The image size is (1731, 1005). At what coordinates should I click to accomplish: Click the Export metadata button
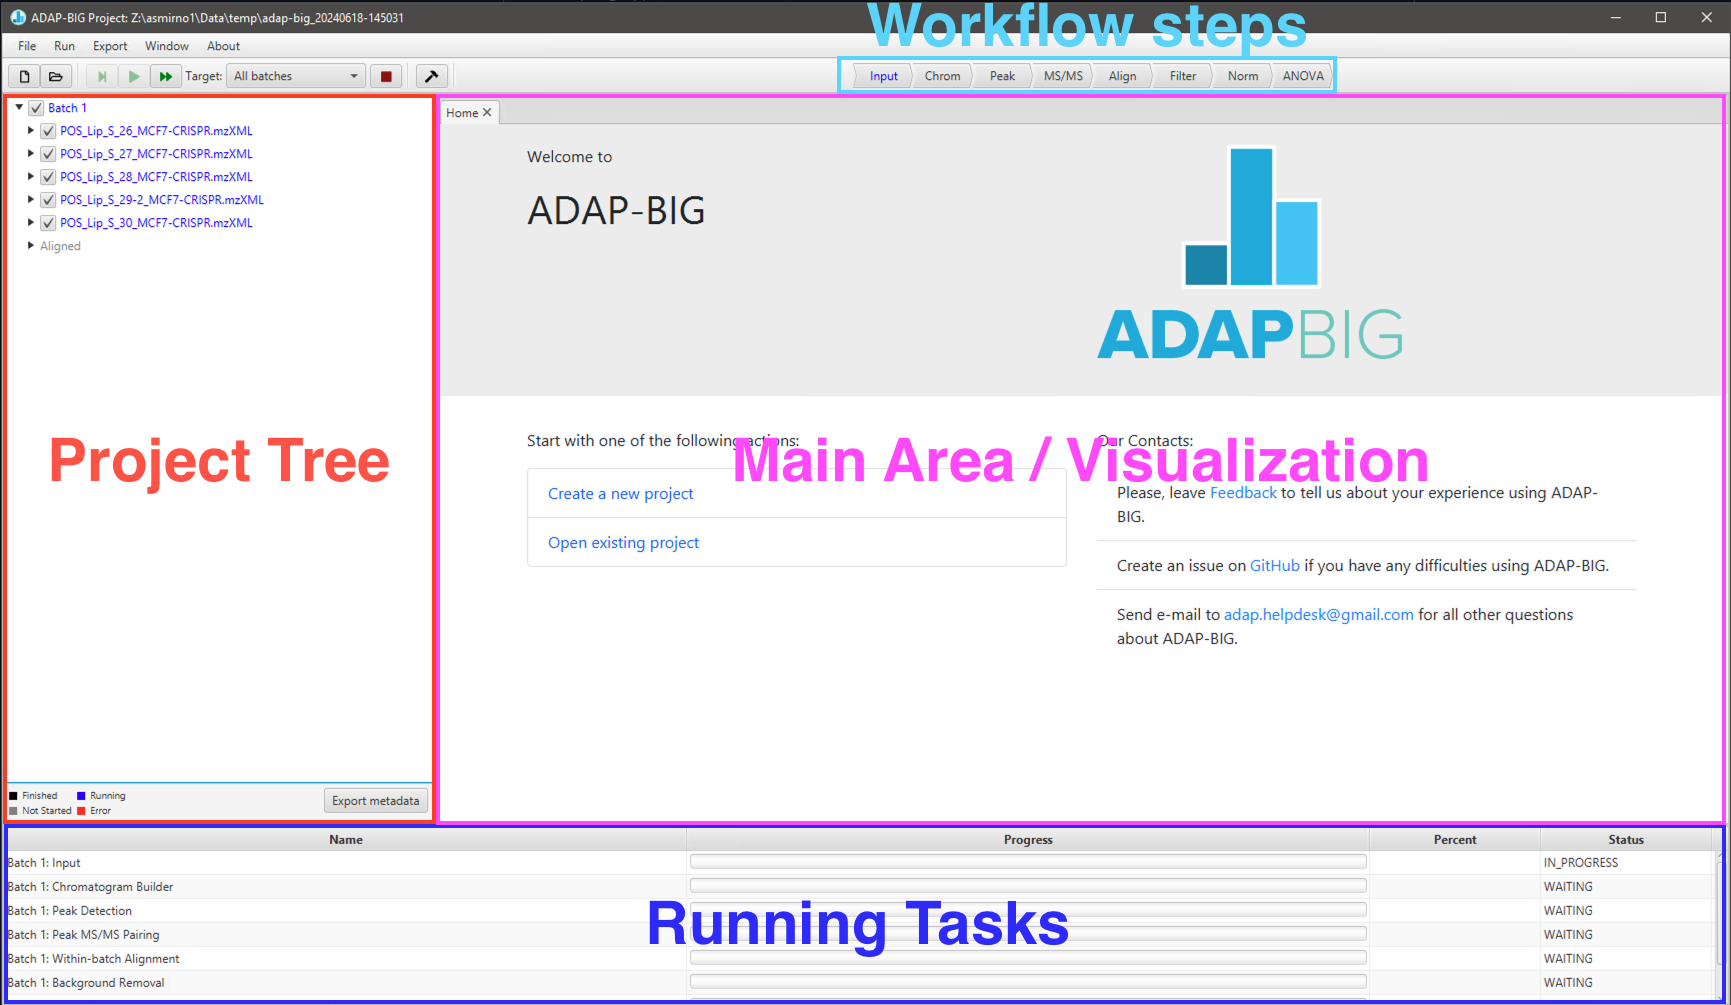(376, 801)
